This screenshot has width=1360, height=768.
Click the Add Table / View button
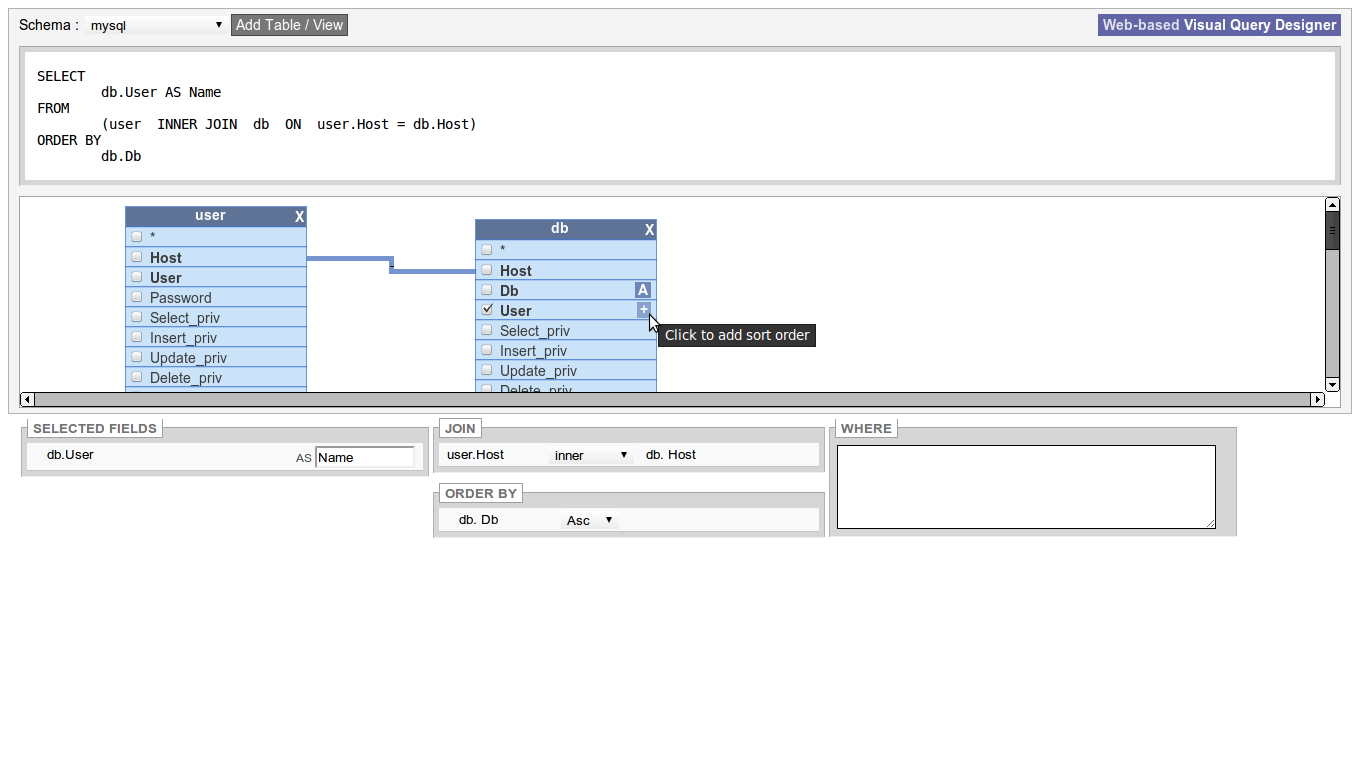[x=289, y=25]
